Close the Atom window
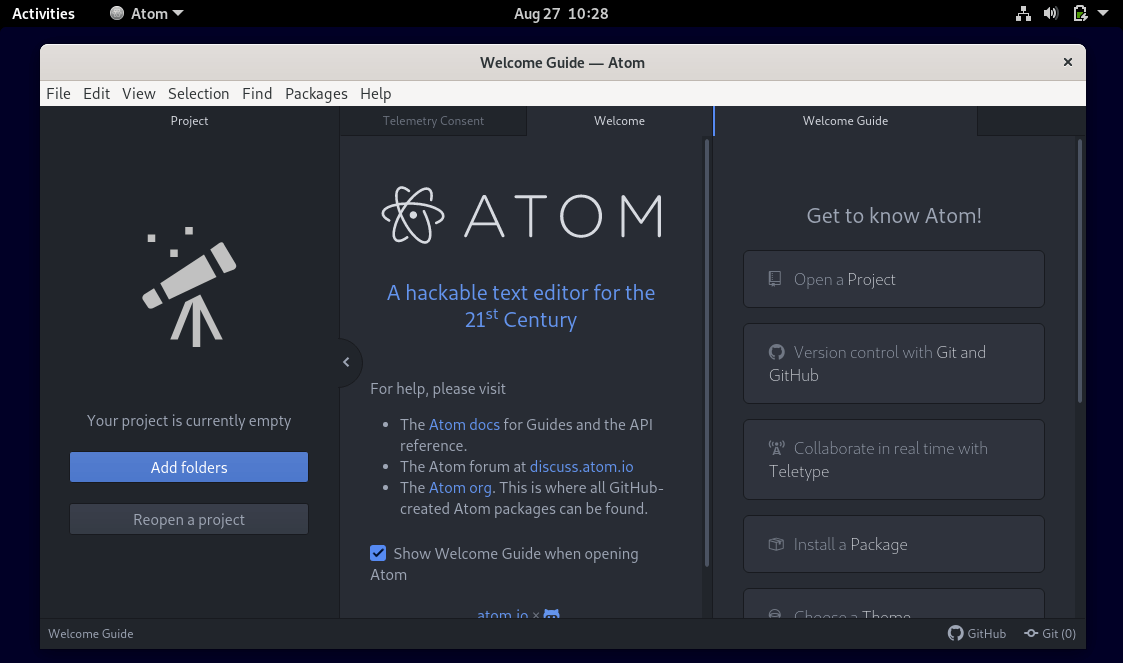The image size is (1123, 663). point(1068,62)
